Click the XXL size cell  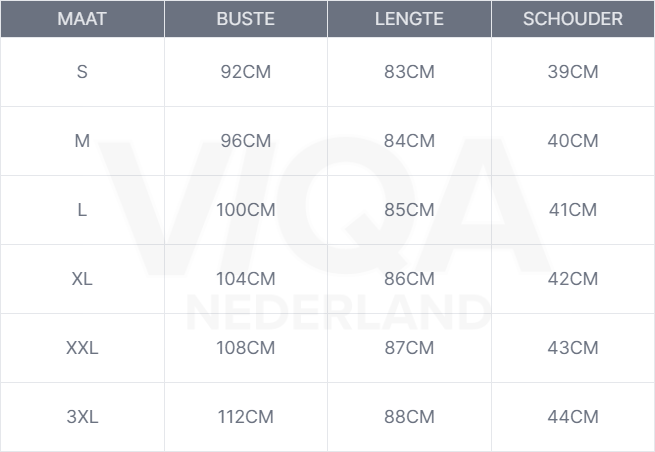coord(82,348)
